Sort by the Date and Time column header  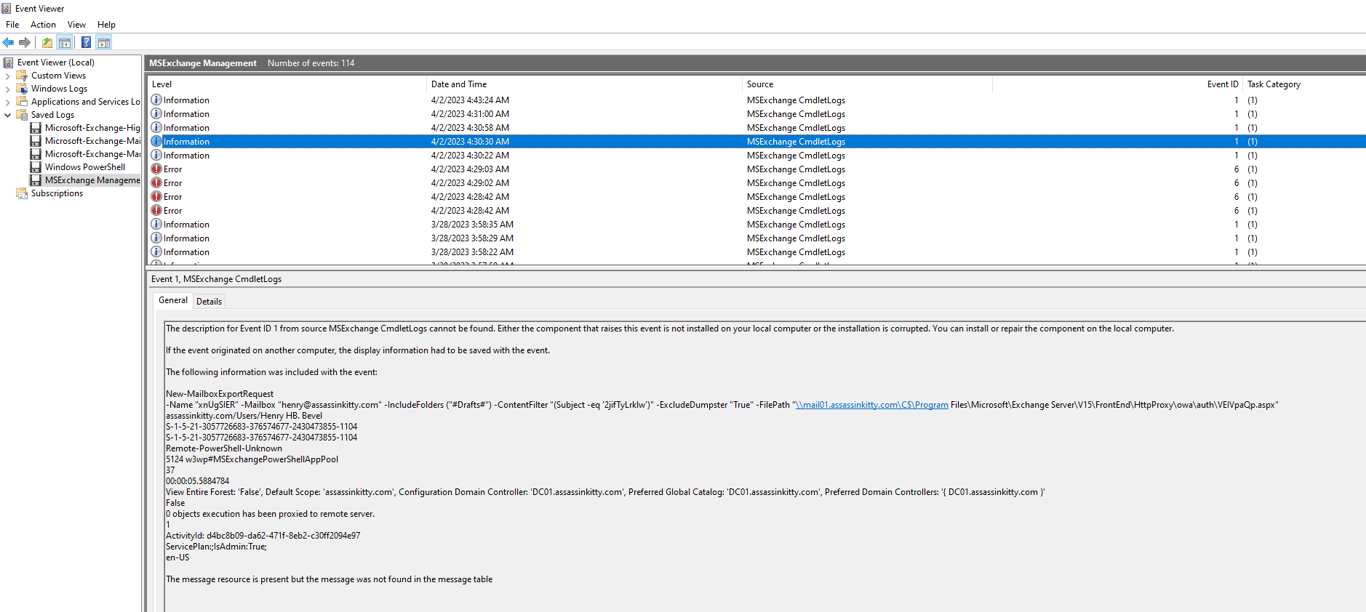585,84
